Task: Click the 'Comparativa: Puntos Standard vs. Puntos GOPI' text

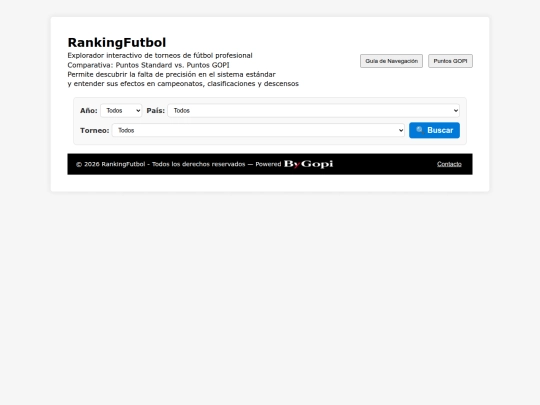Action: [x=148, y=65]
